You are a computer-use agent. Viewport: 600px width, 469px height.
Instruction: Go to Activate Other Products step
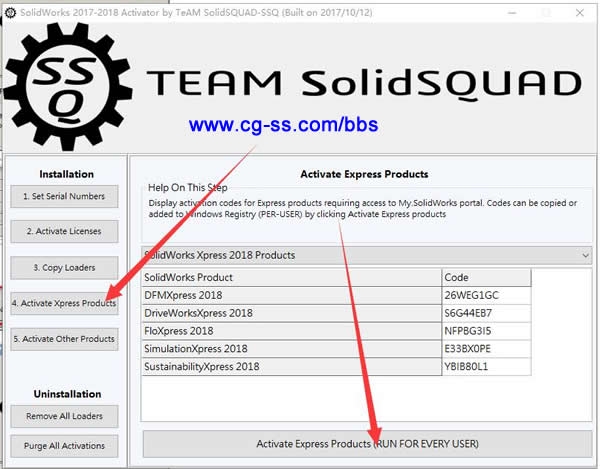coord(64,339)
